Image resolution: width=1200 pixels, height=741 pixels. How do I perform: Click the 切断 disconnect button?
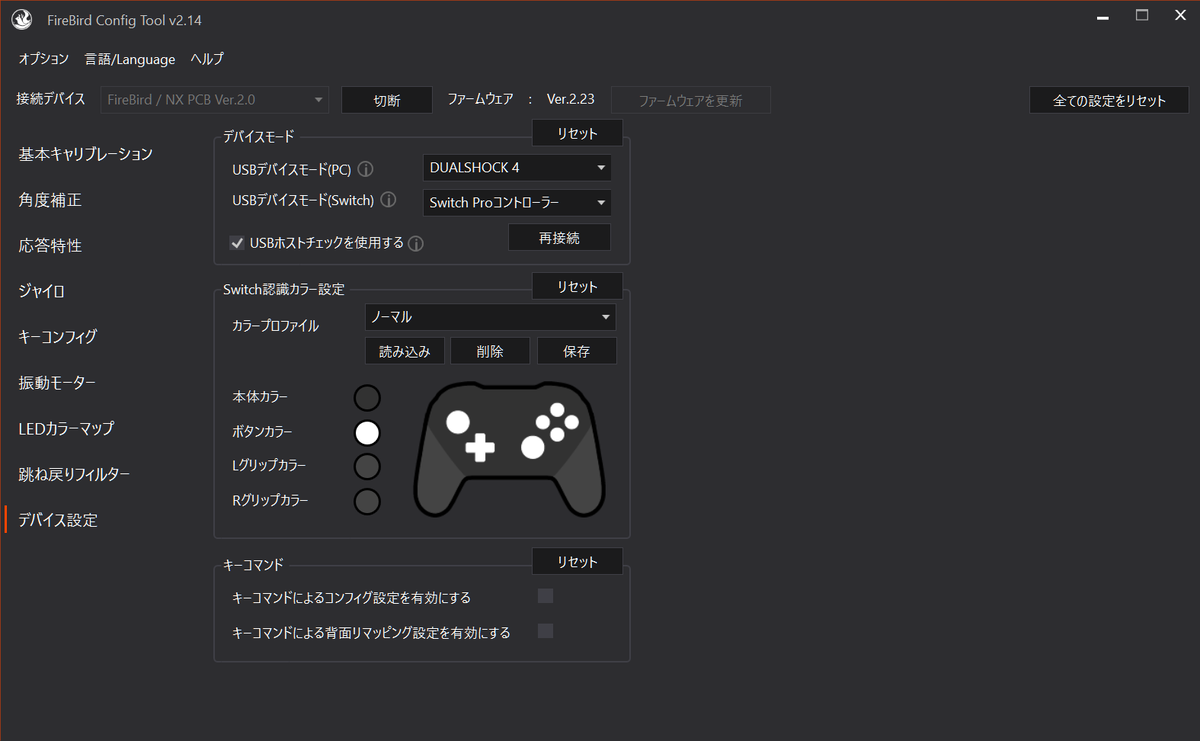tap(387, 99)
